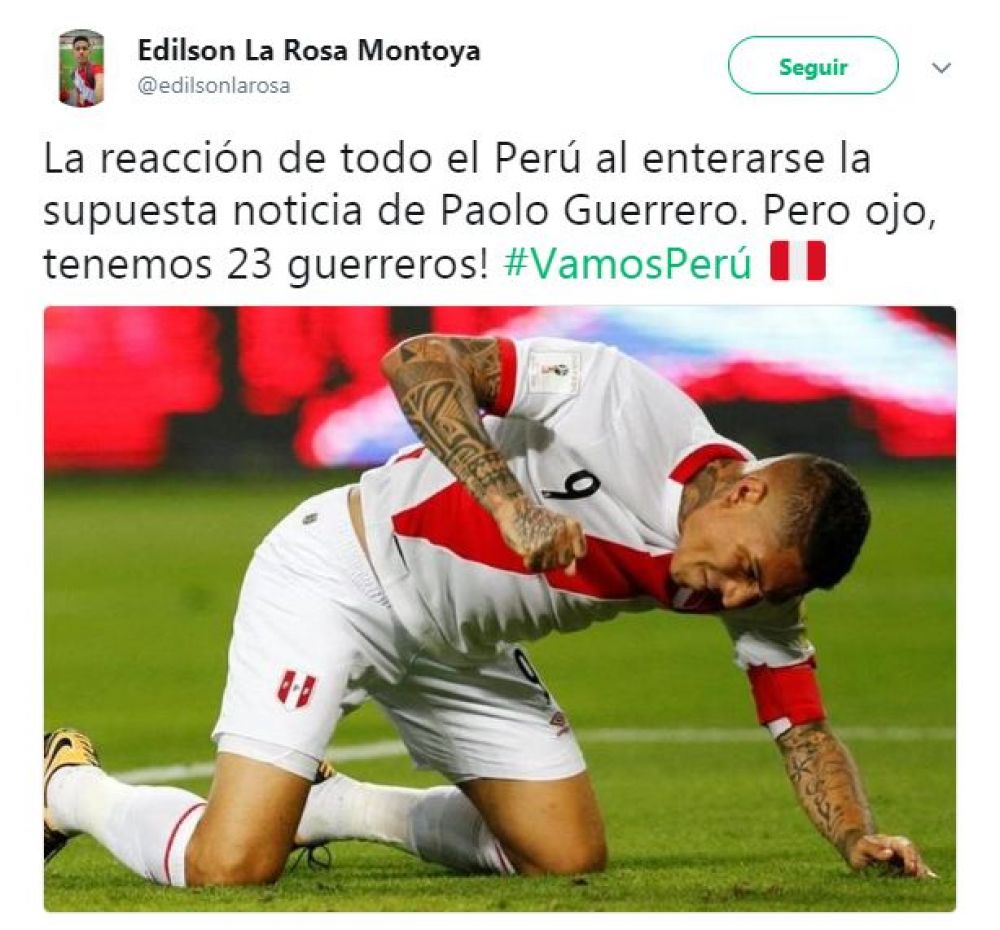
Task: Expand the tweet options chevron menu
Action: coord(941,67)
